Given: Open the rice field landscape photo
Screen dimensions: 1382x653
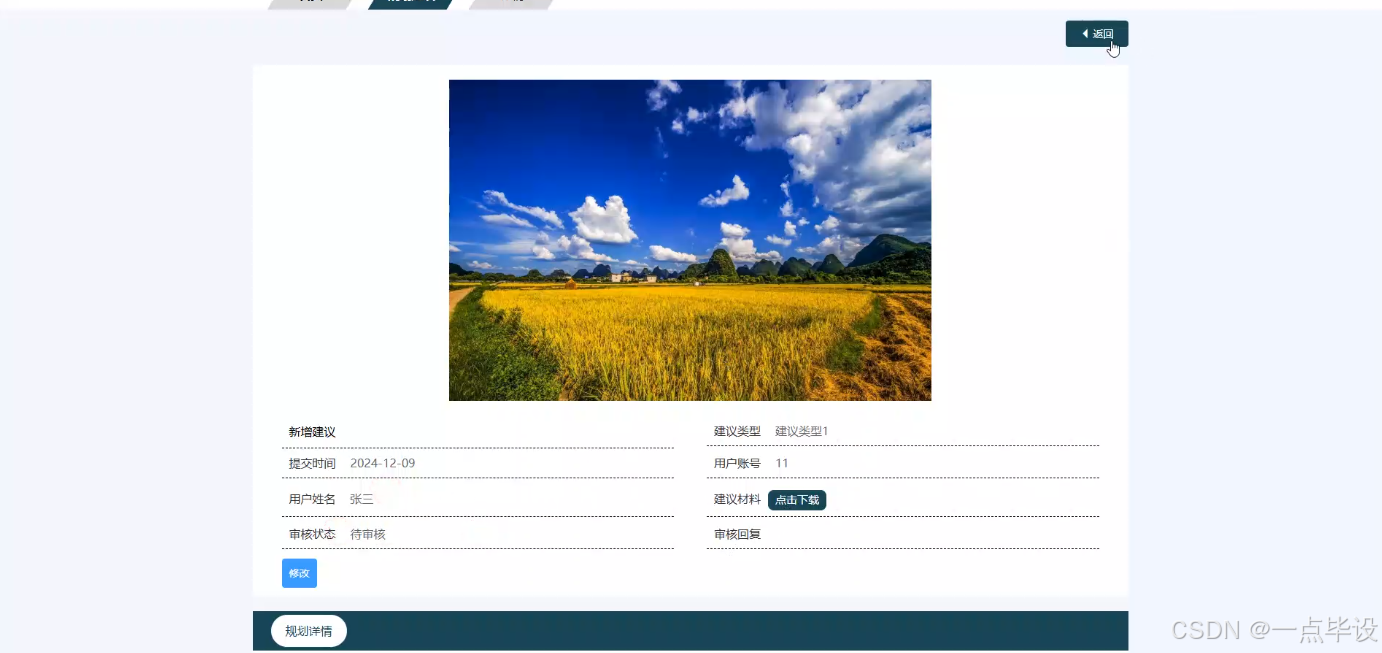Looking at the screenshot, I should (x=690, y=240).
